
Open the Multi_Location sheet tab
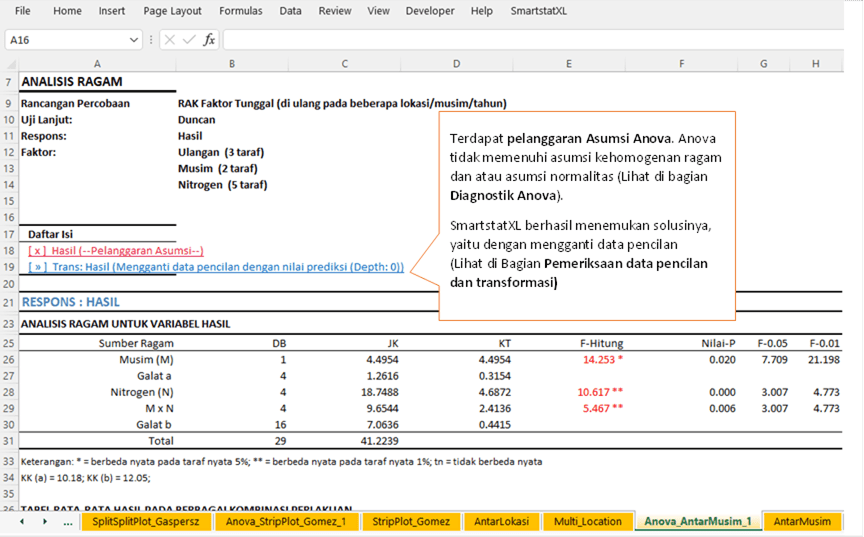[588, 522]
